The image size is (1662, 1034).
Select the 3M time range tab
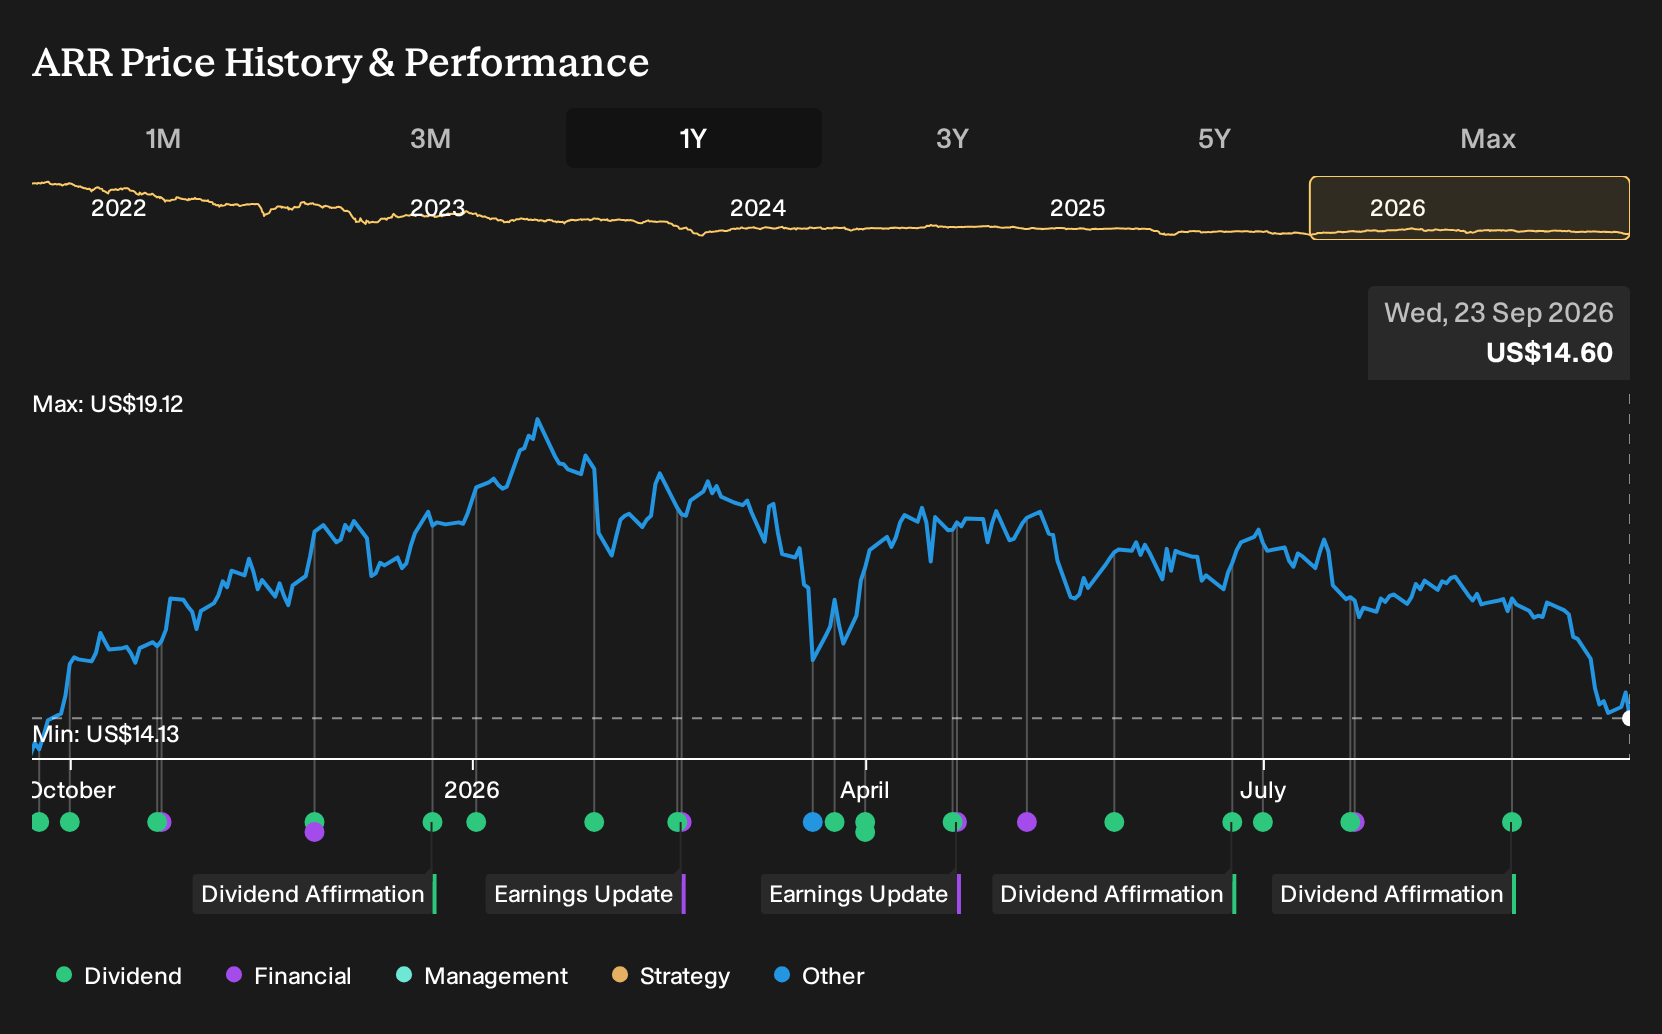point(430,138)
